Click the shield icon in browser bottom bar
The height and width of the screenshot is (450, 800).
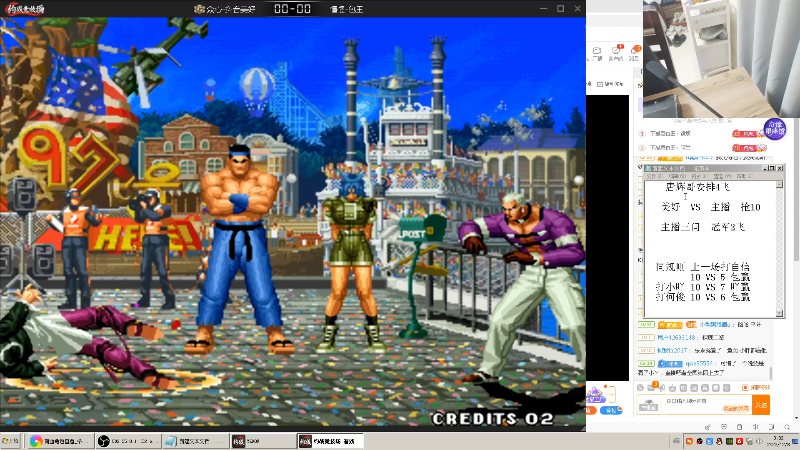pos(724,427)
